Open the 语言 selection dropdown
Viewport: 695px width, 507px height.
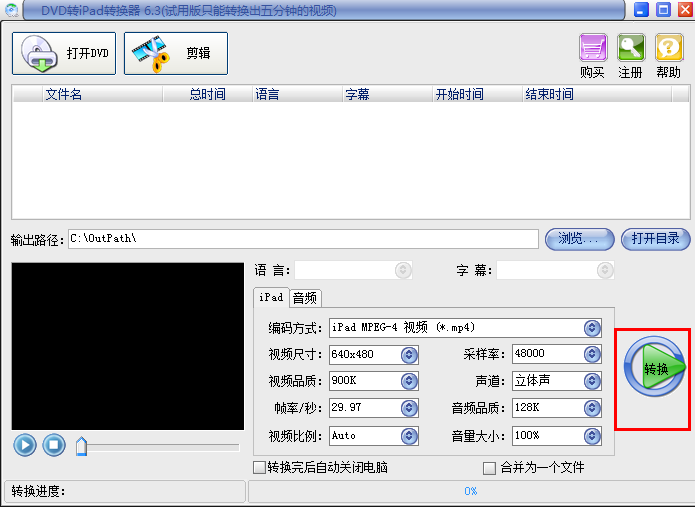[403, 270]
